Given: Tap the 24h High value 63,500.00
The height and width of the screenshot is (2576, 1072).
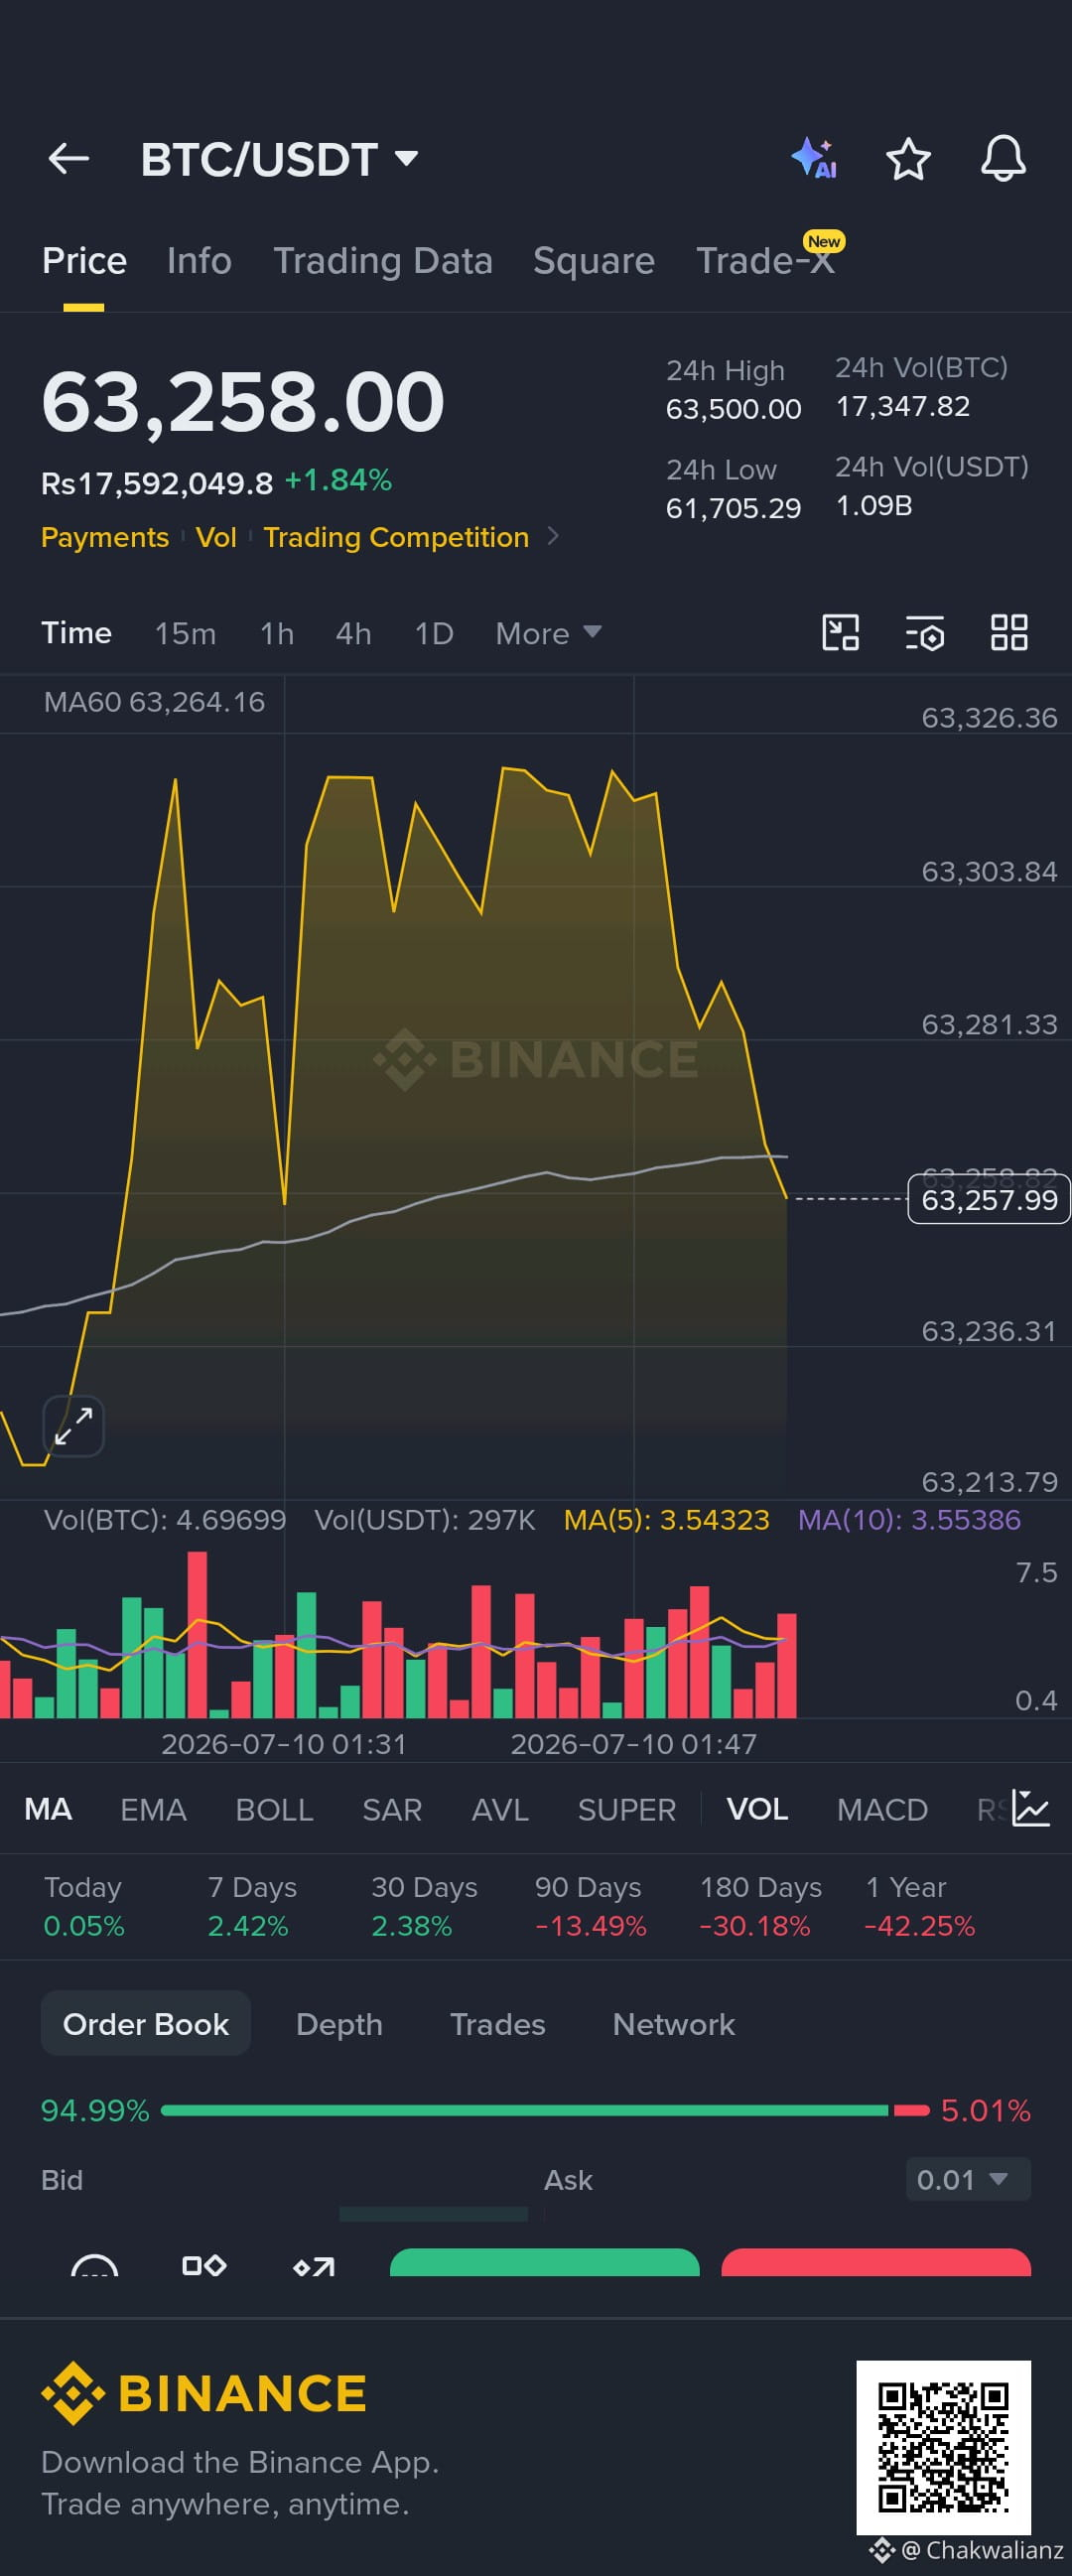Looking at the screenshot, I should [734, 409].
